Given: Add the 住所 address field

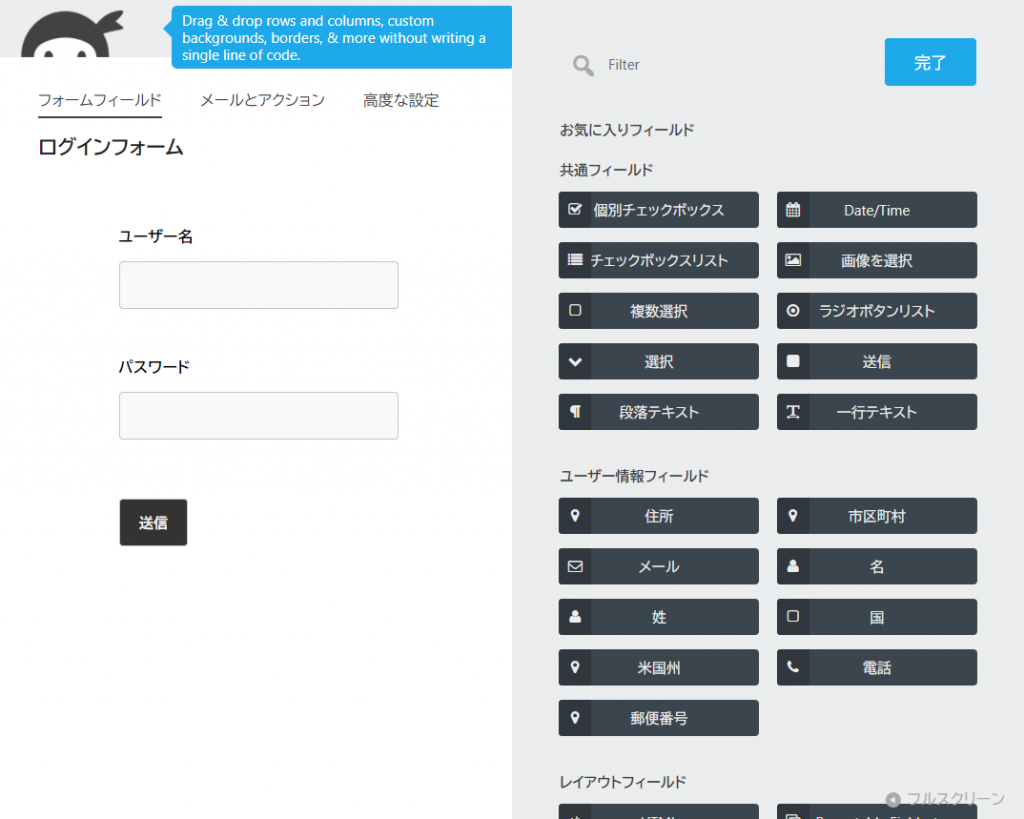Looking at the screenshot, I should point(658,516).
